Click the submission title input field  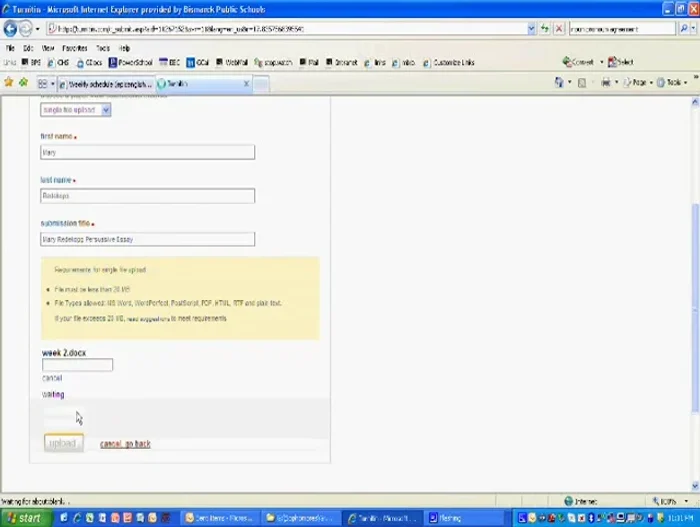point(147,239)
